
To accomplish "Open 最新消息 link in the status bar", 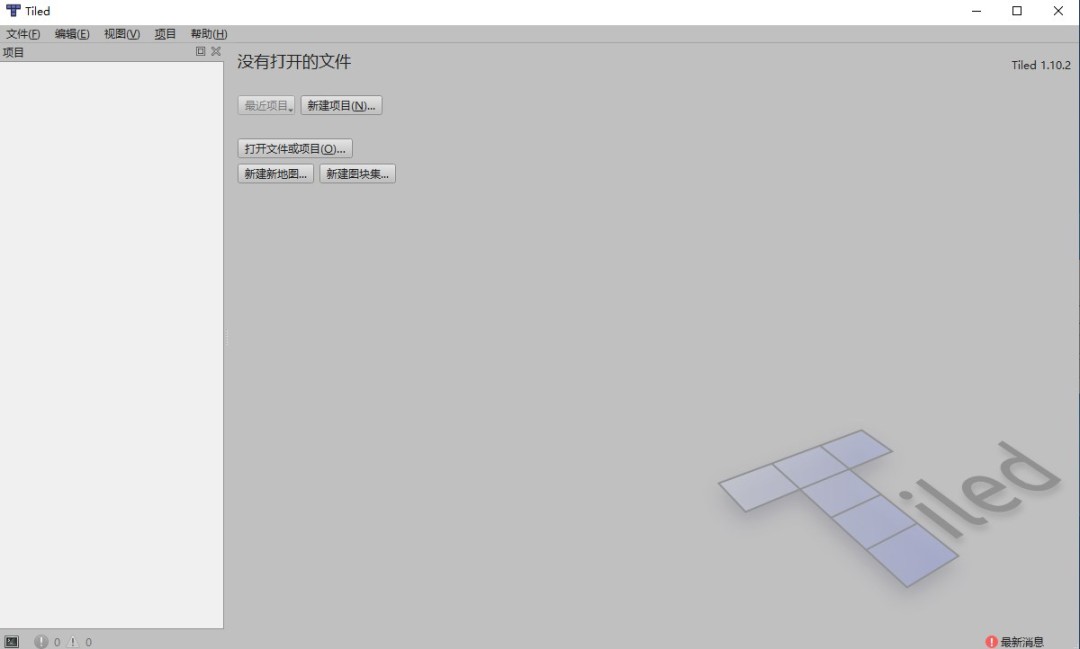I will [x=1022, y=641].
